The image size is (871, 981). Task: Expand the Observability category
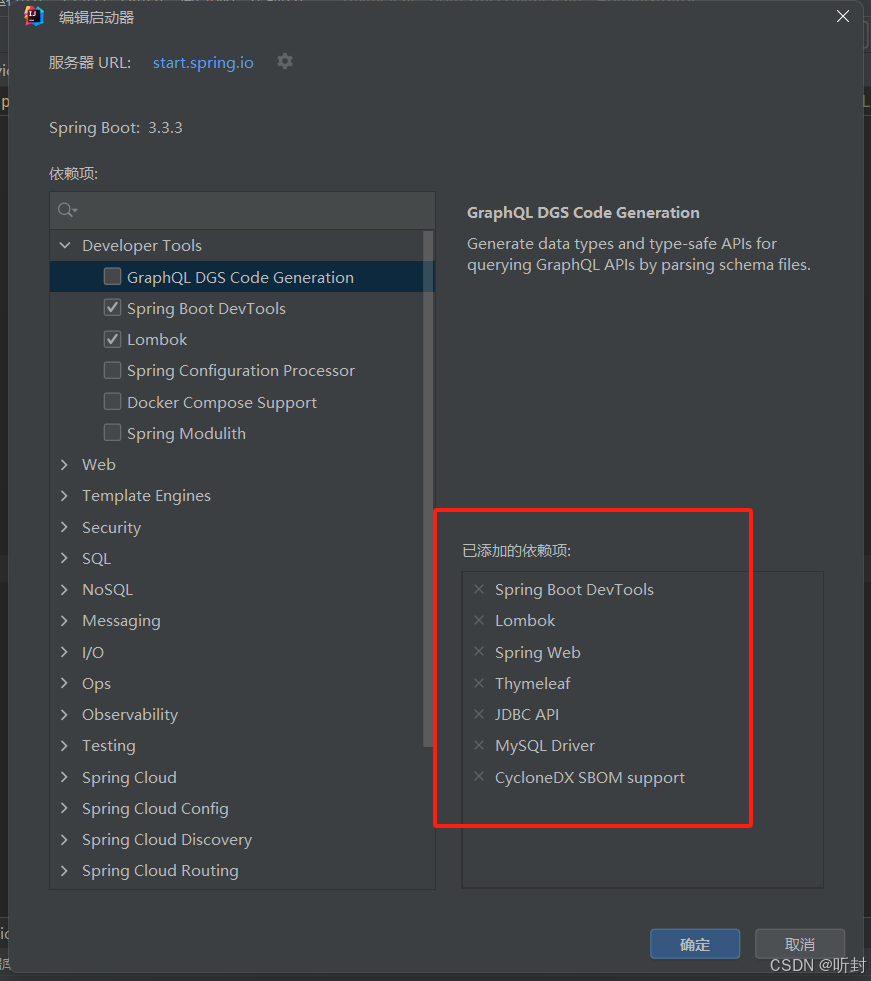click(x=64, y=714)
